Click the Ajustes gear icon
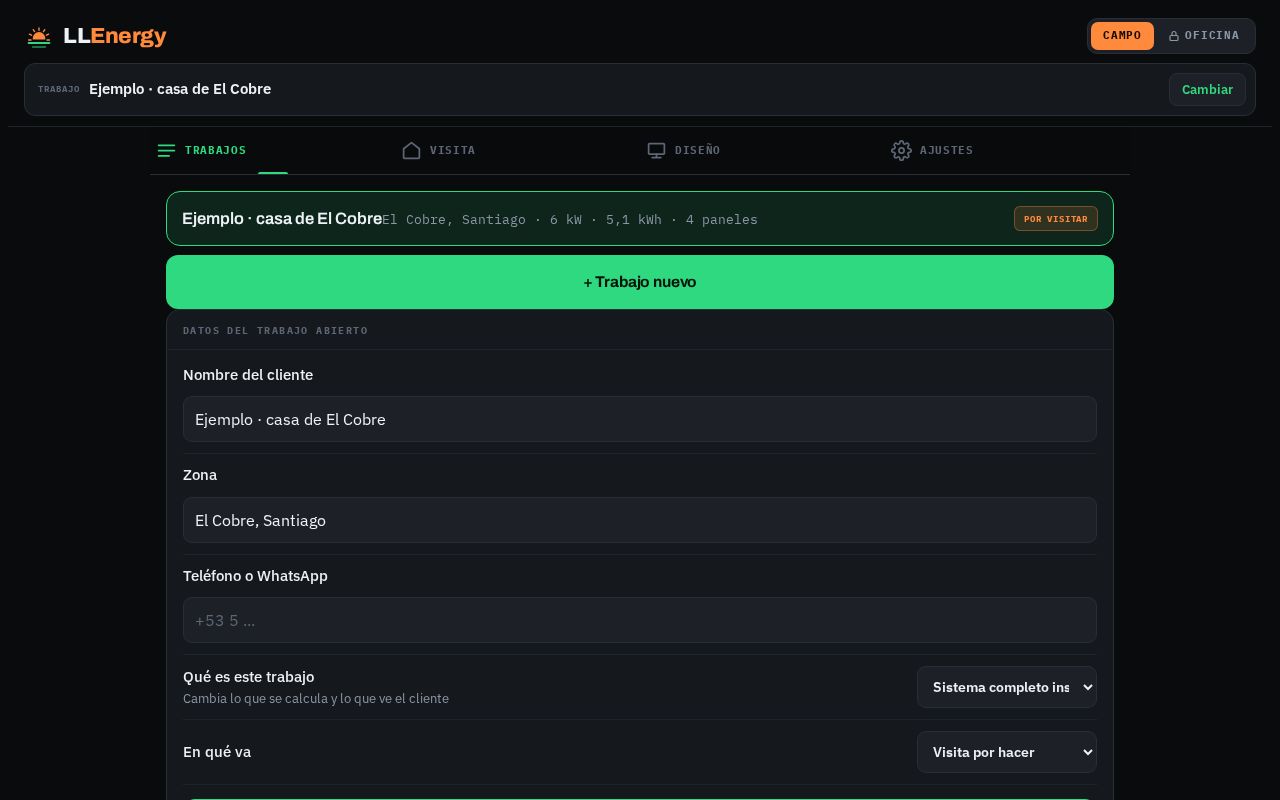This screenshot has width=1280, height=800. (902, 150)
